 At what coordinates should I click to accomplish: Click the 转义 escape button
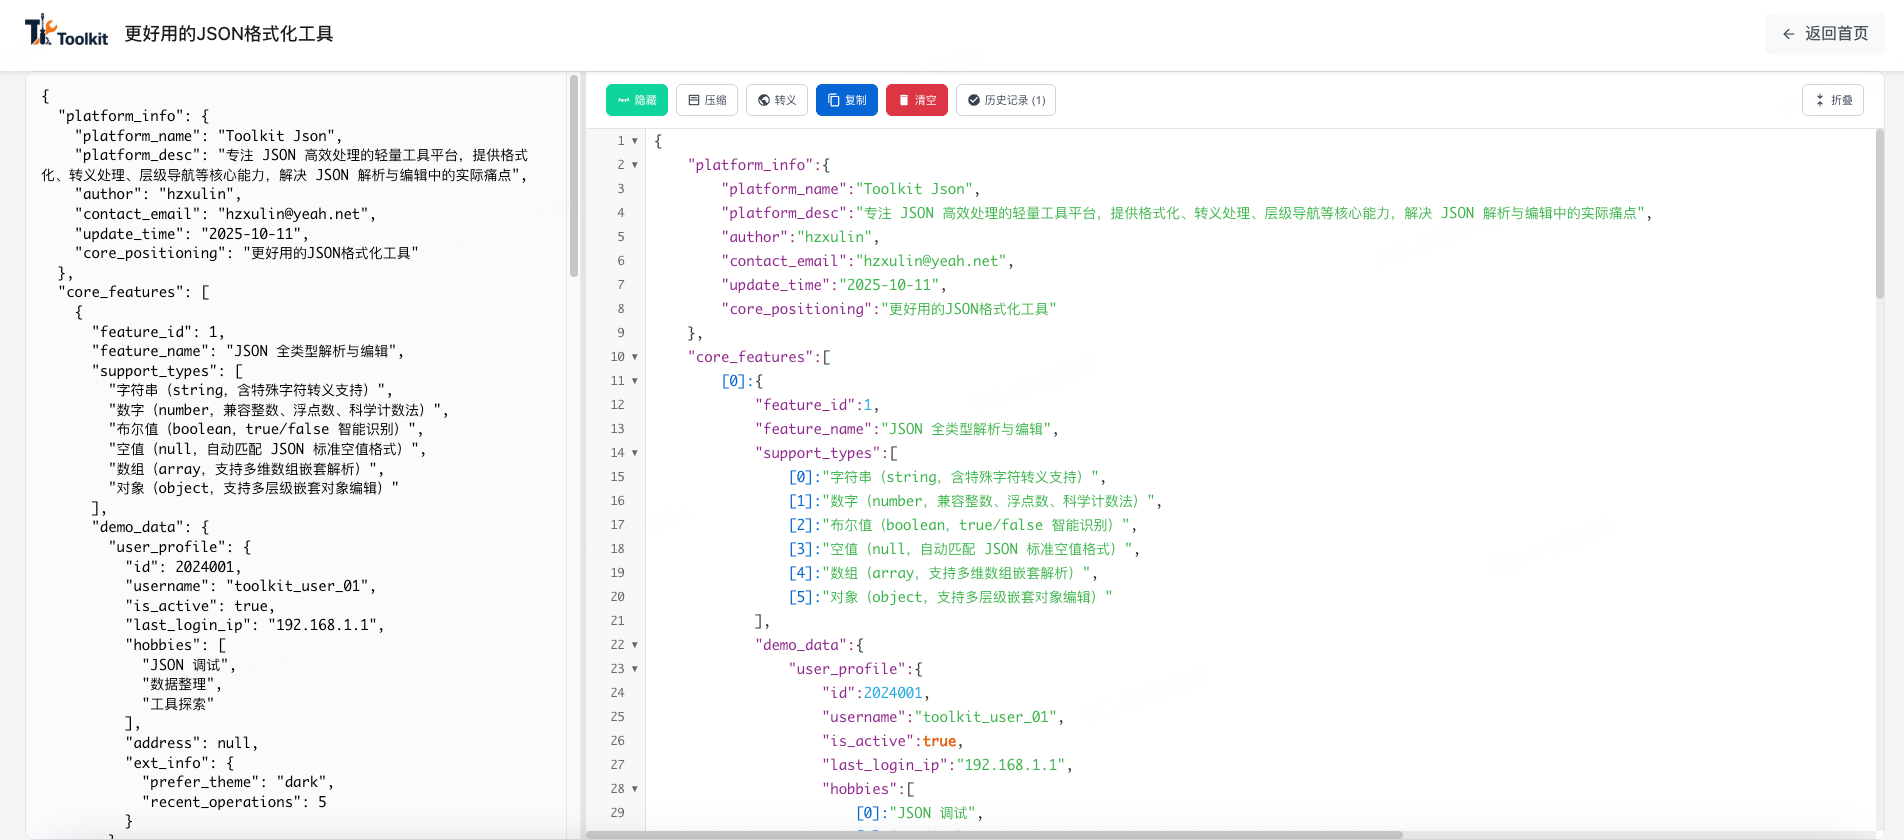click(777, 100)
